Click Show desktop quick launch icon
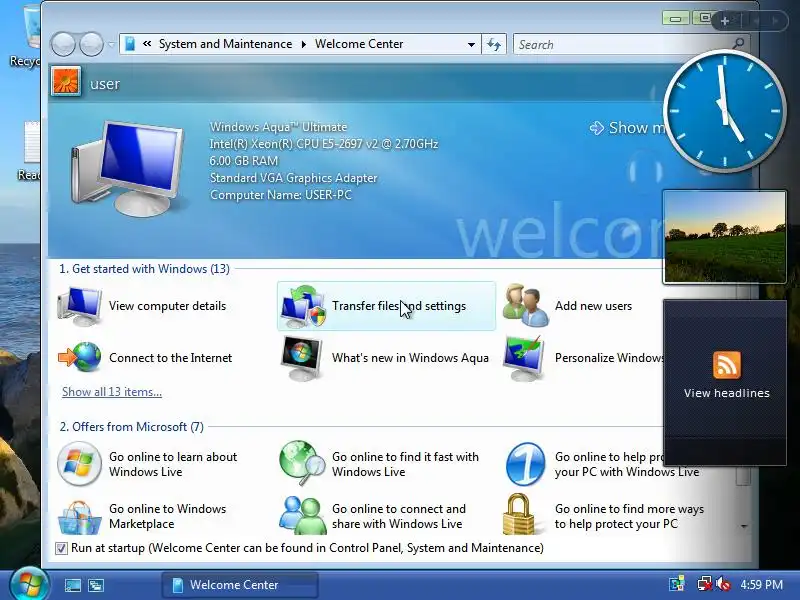The width and height of the screenshot is (800, 600). pyautogui.click(x=72, y=585)
